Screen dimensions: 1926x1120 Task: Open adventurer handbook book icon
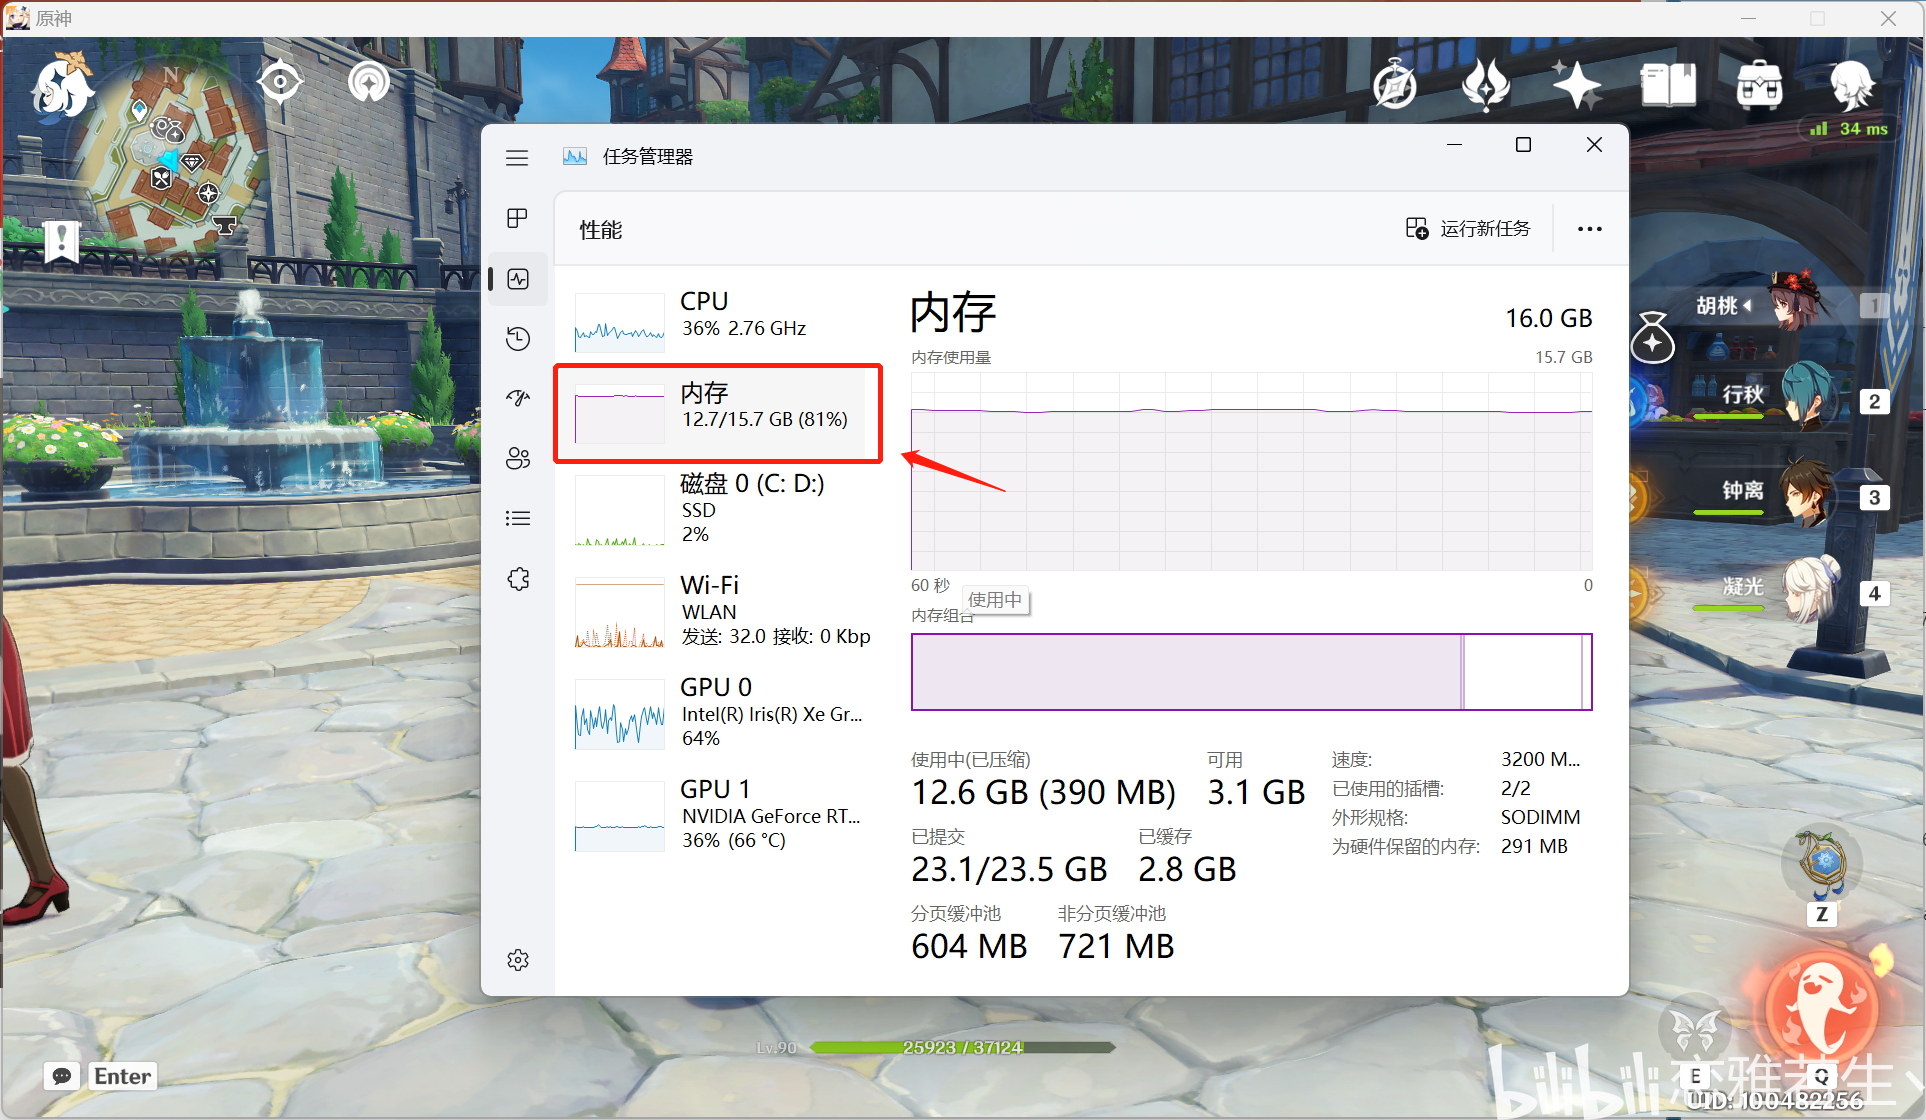pyautogui.click(x=1668, y=85)
